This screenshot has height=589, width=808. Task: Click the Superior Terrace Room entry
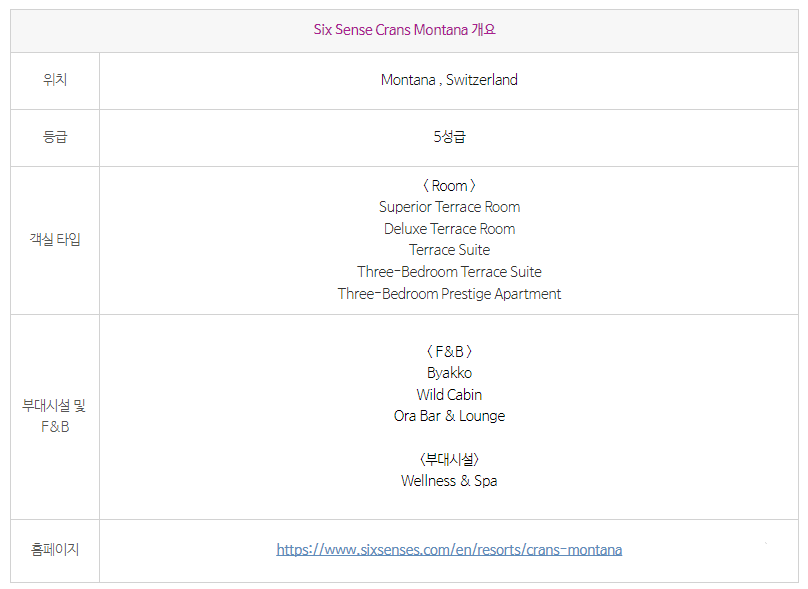pos(449,207)
